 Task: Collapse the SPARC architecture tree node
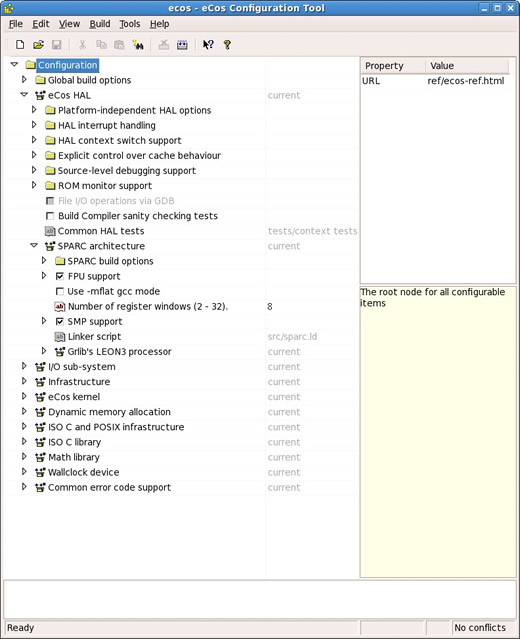(34, 245)
